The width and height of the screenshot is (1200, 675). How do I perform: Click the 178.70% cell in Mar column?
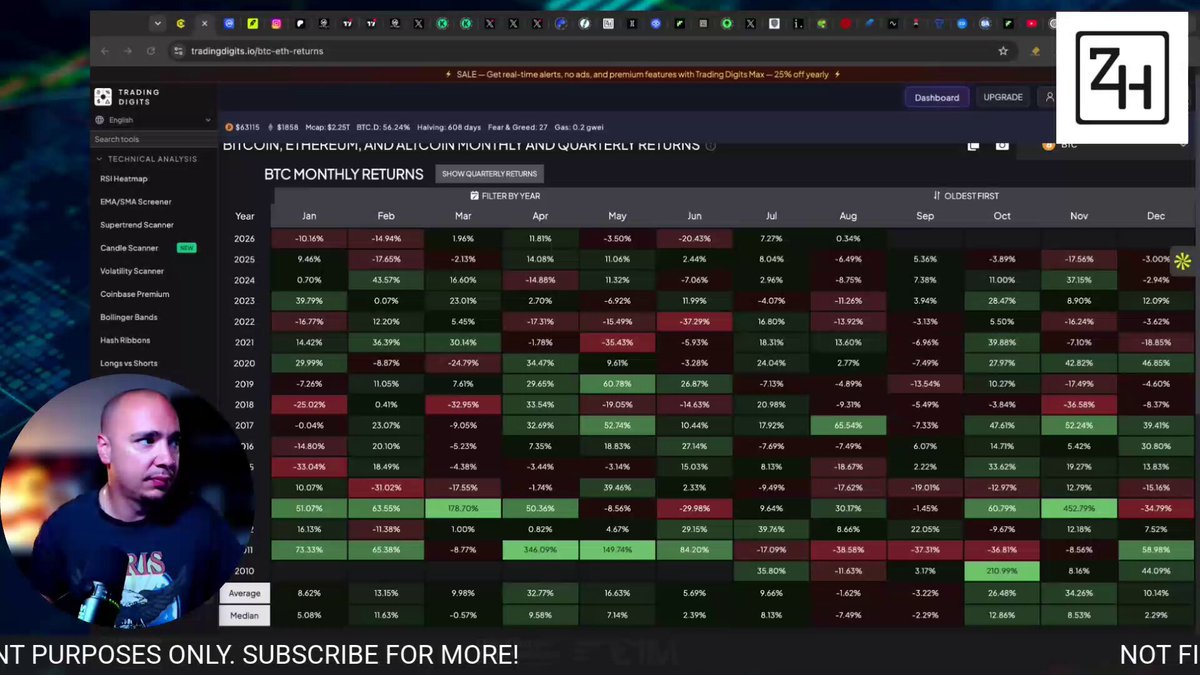[463, 509]
